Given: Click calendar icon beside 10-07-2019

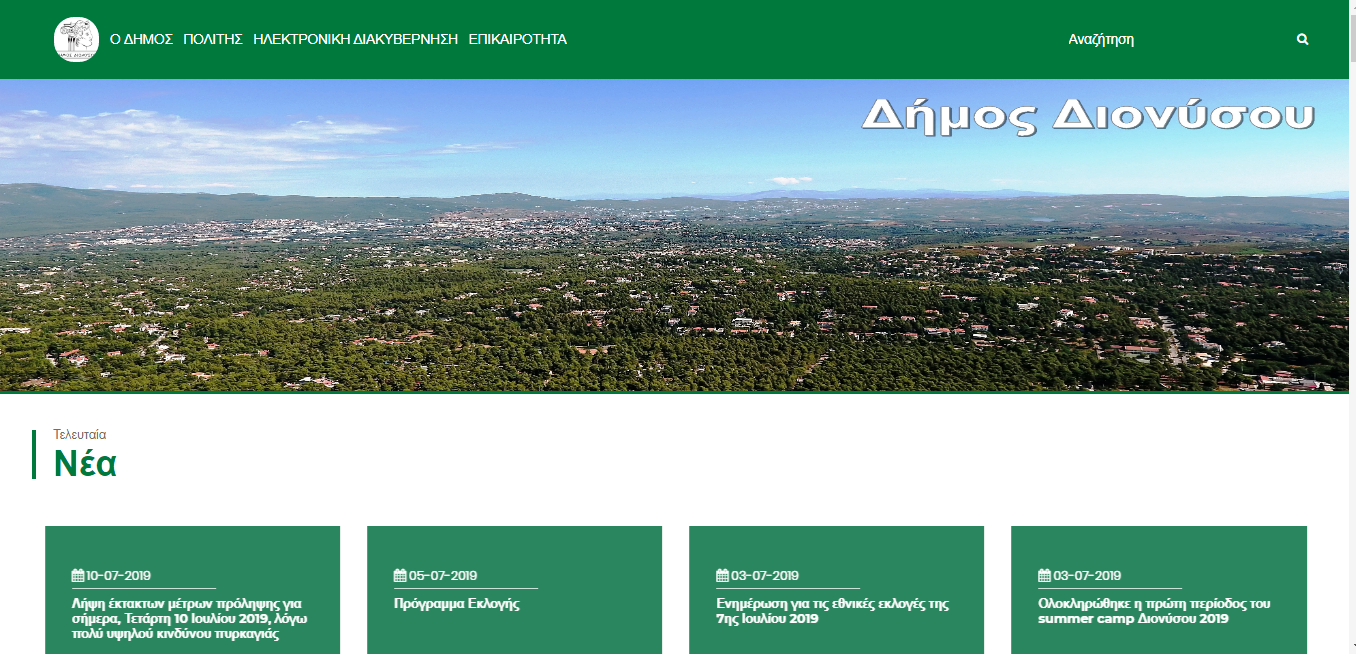Looking at the screenshot, I should coord(78,575).
